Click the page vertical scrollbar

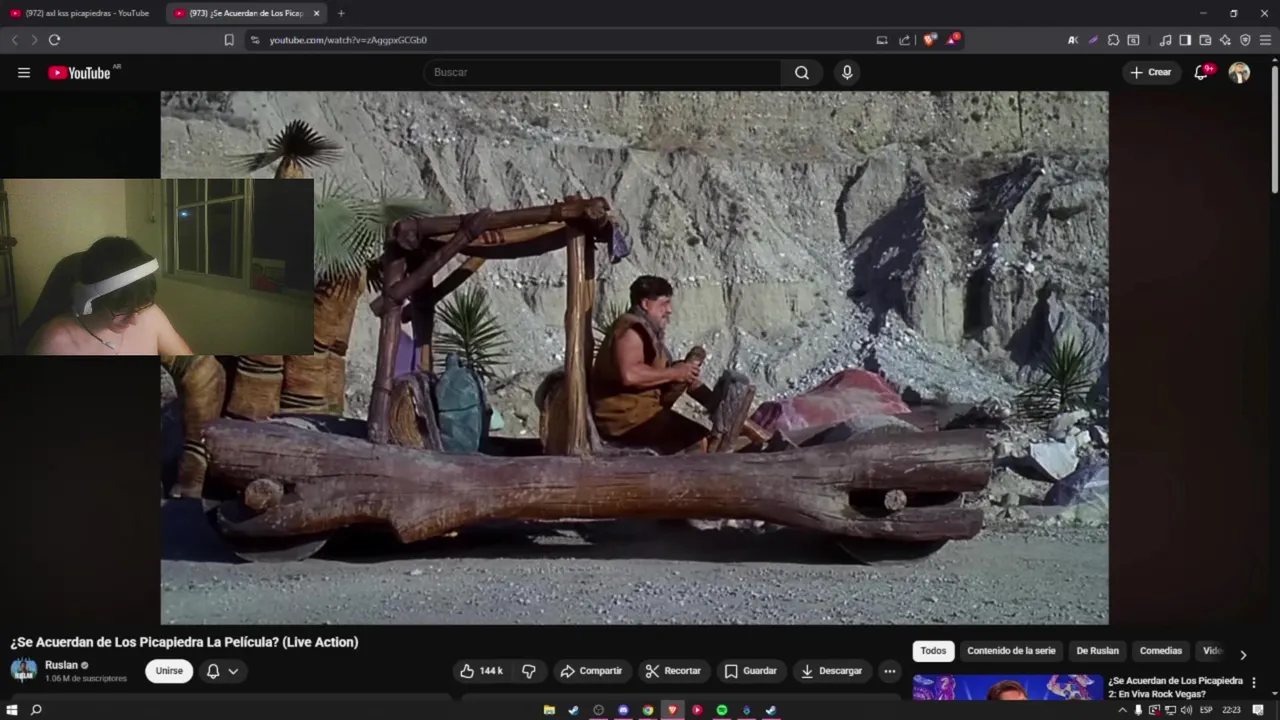1274,128
